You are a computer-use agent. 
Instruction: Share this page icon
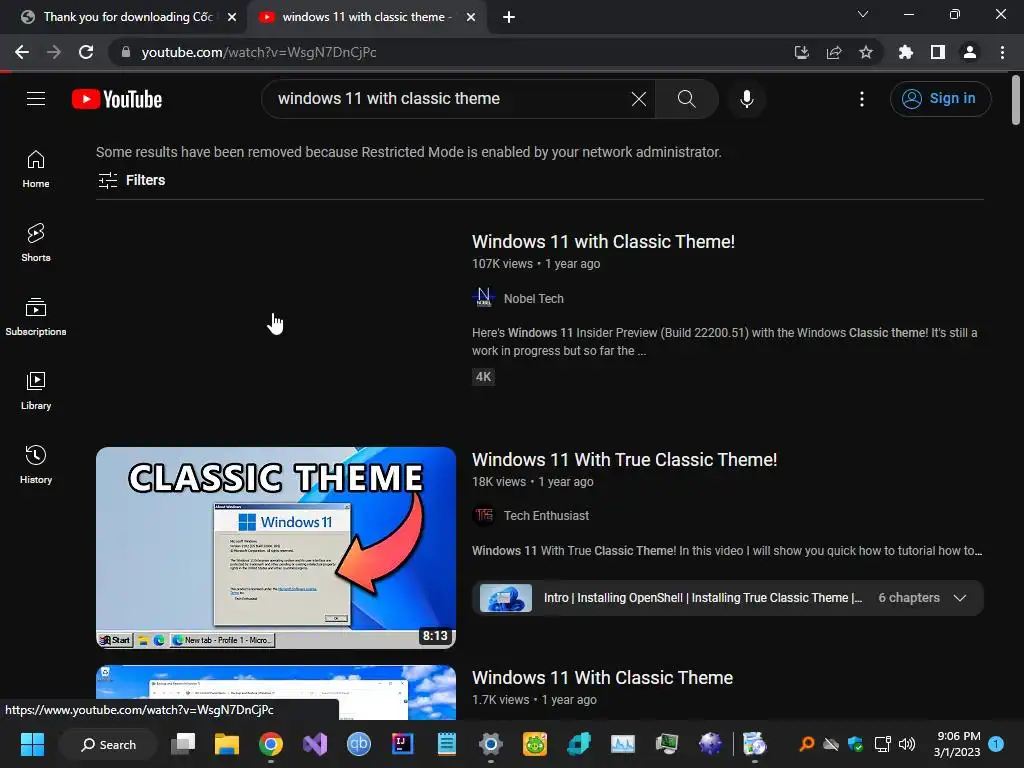coord(834,52)
